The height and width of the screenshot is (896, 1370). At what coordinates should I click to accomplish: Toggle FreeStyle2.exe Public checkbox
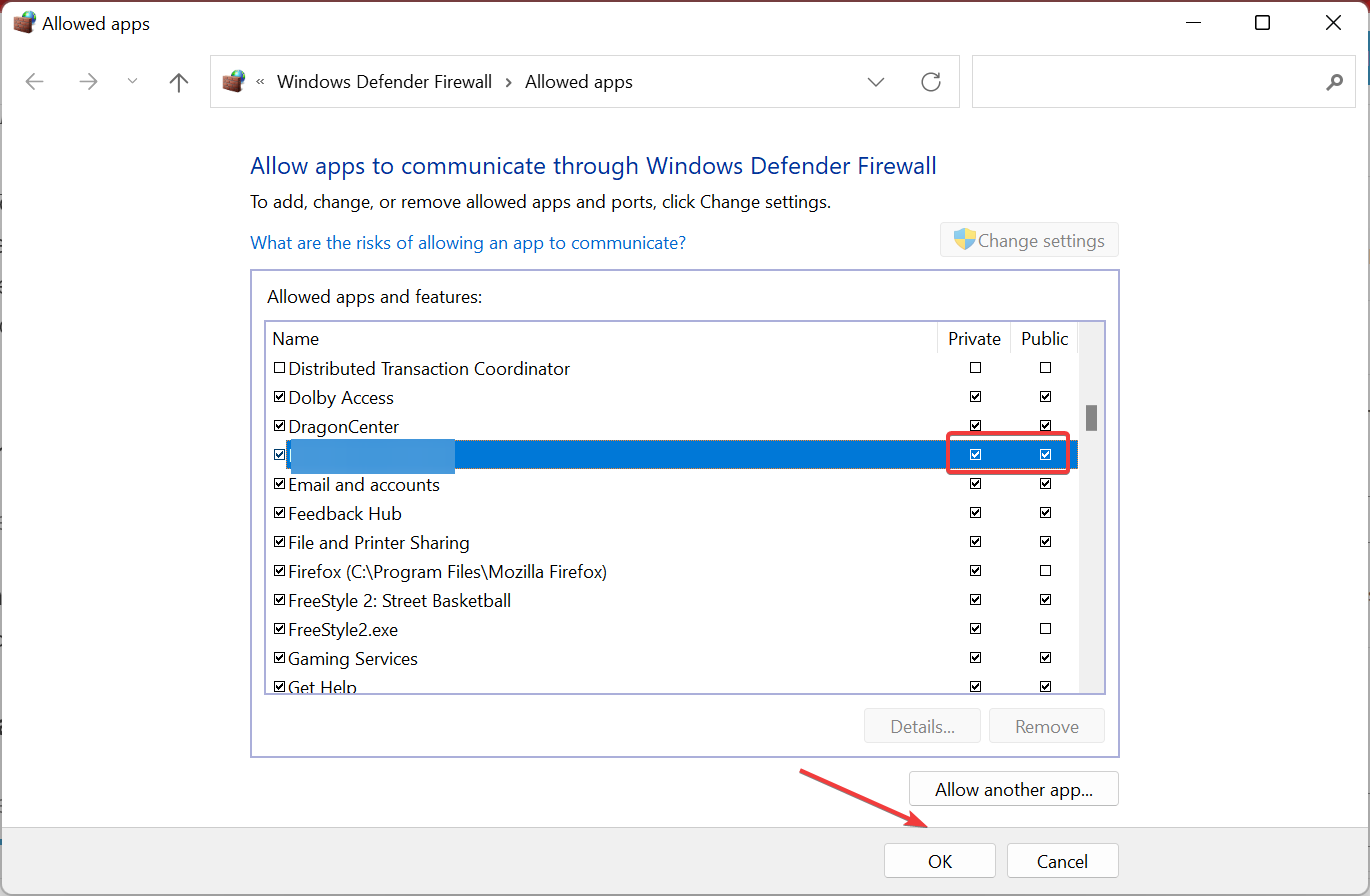(1045, 629)
